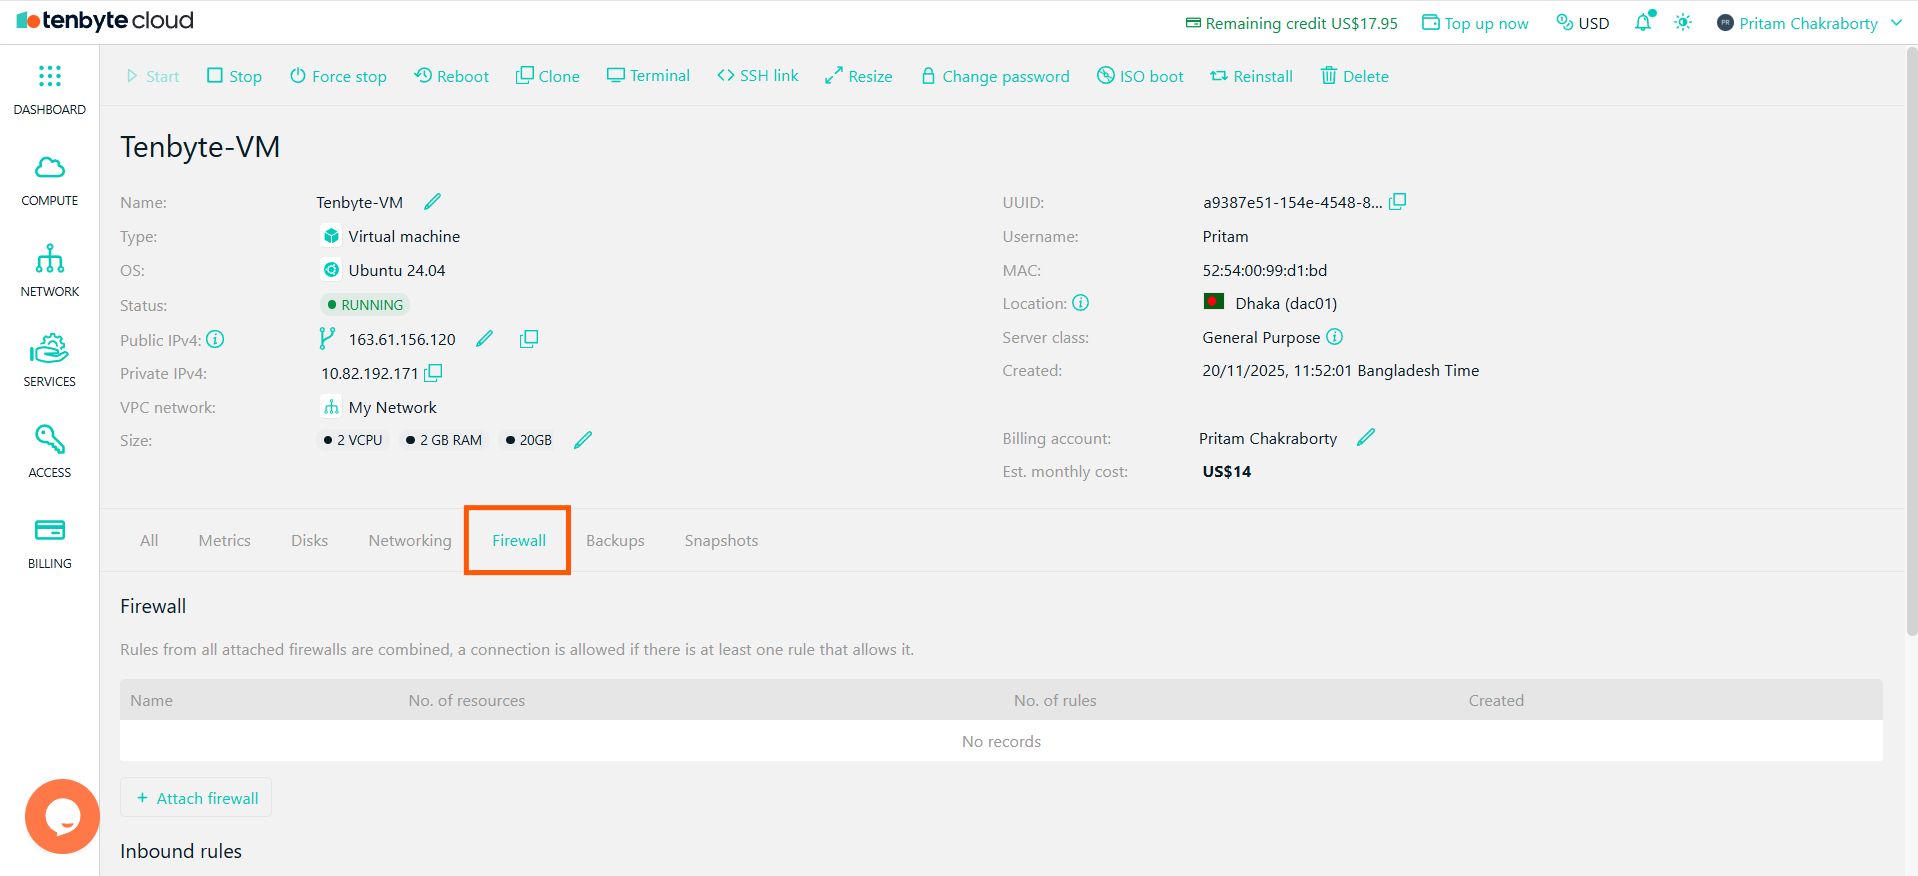Switch to the Backups tab
Screen dimensions: 1918x876
coord(615,540)
